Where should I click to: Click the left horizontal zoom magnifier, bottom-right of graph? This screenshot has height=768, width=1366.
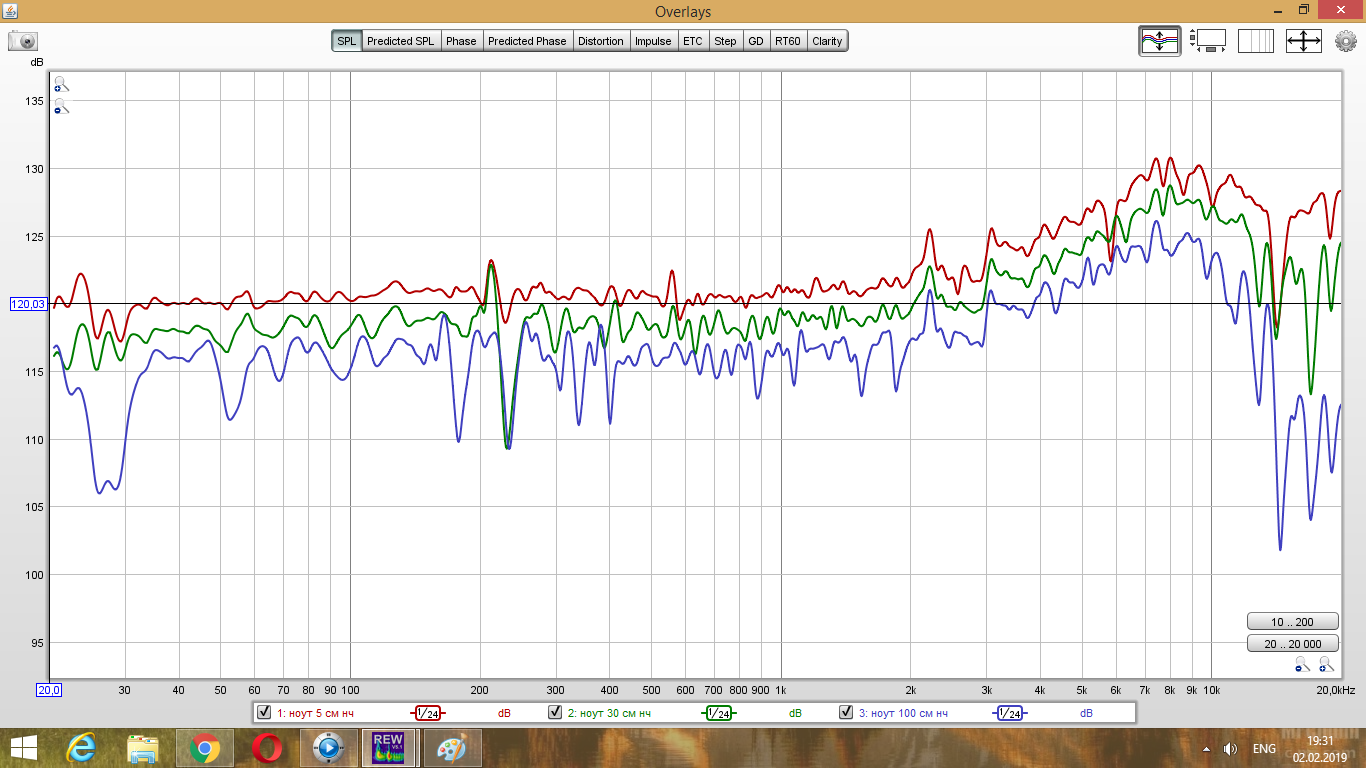coord(1302,663)
